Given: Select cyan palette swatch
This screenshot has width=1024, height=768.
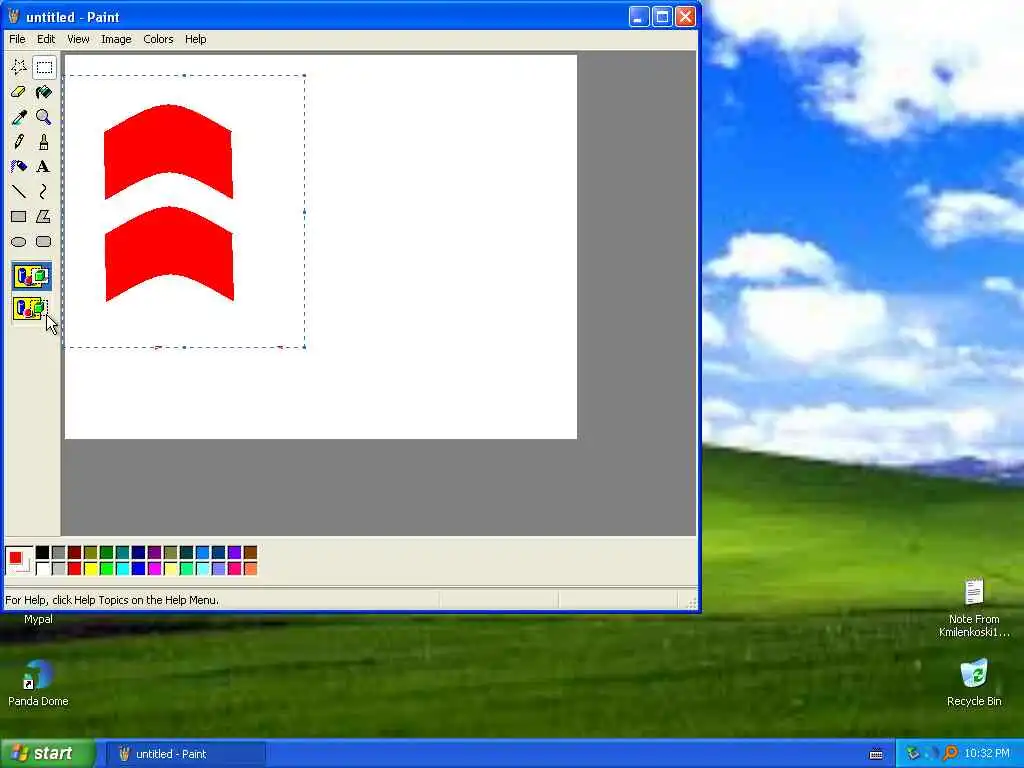Looking at the screenshot, I should point(123,569).
